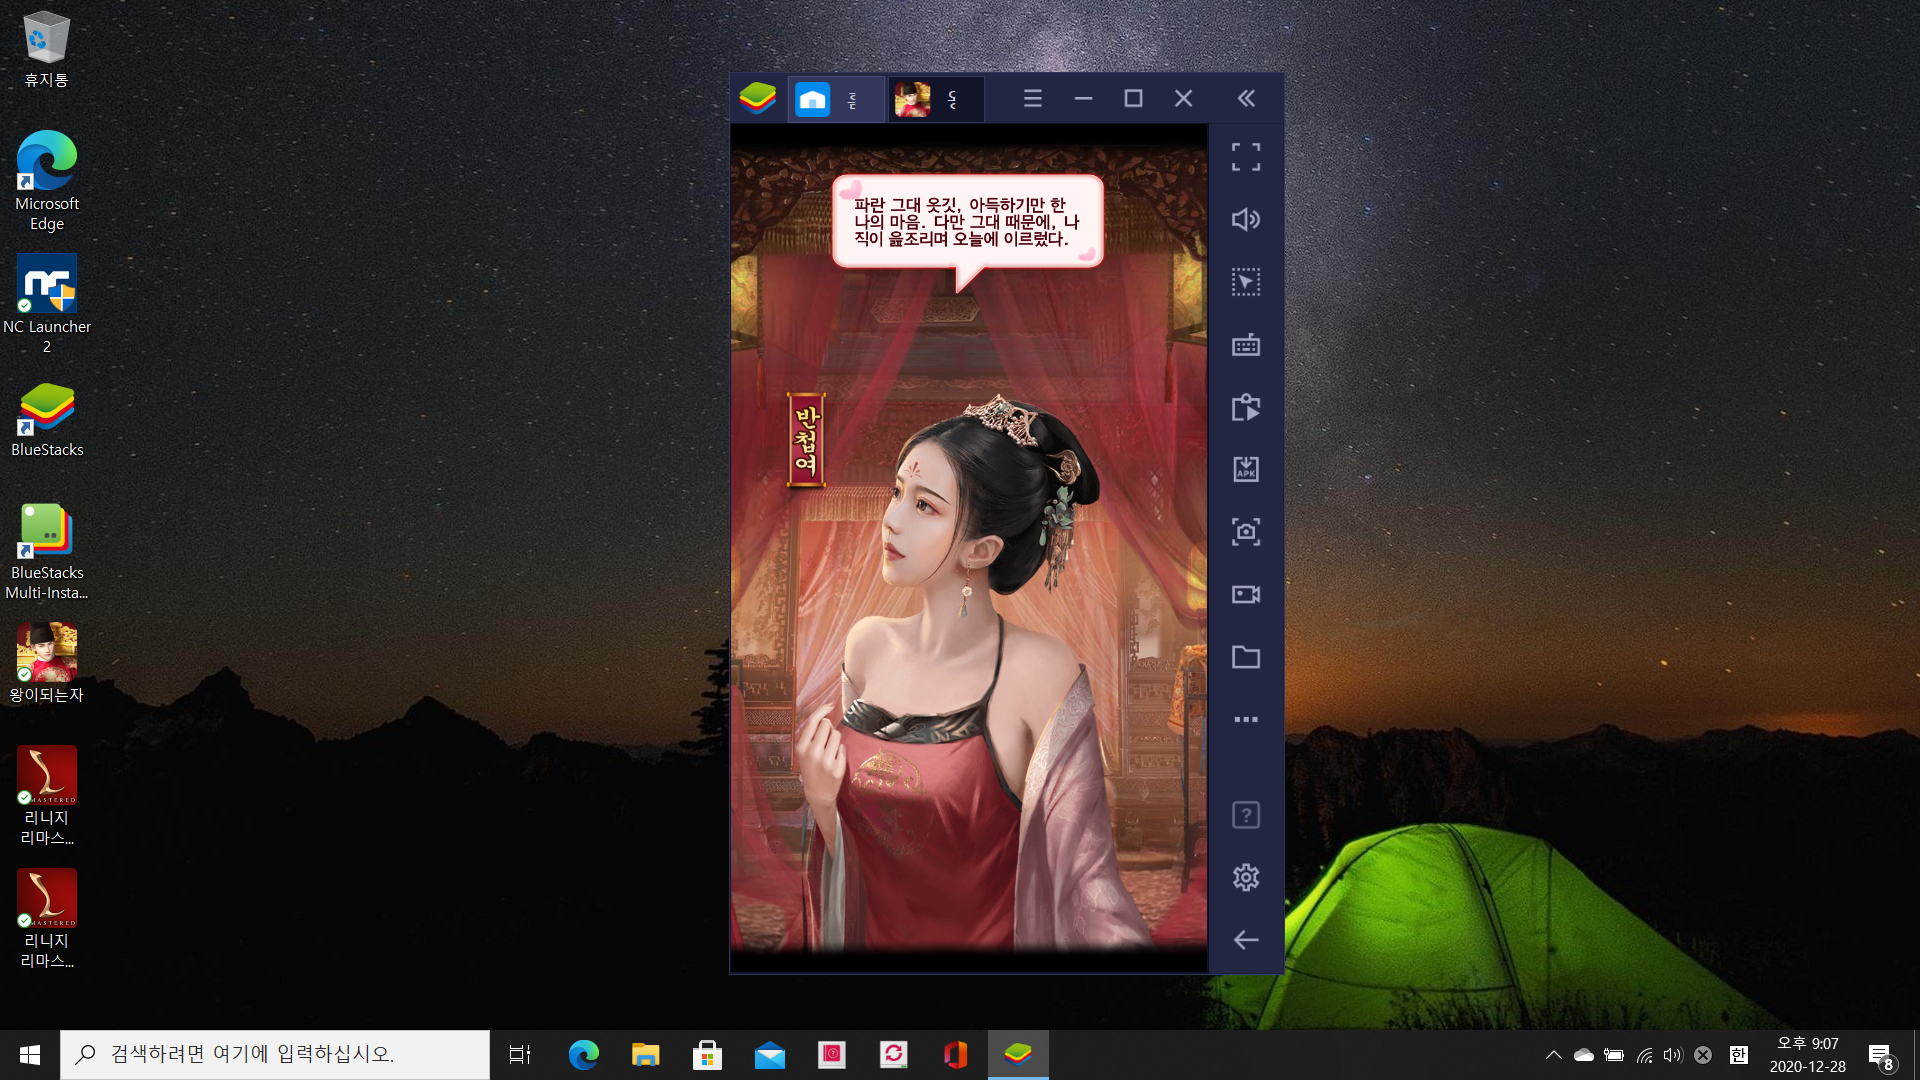Screen dimensions: 1920x1080
Task: Click the Install APK icon
Action: point(1245,470)
